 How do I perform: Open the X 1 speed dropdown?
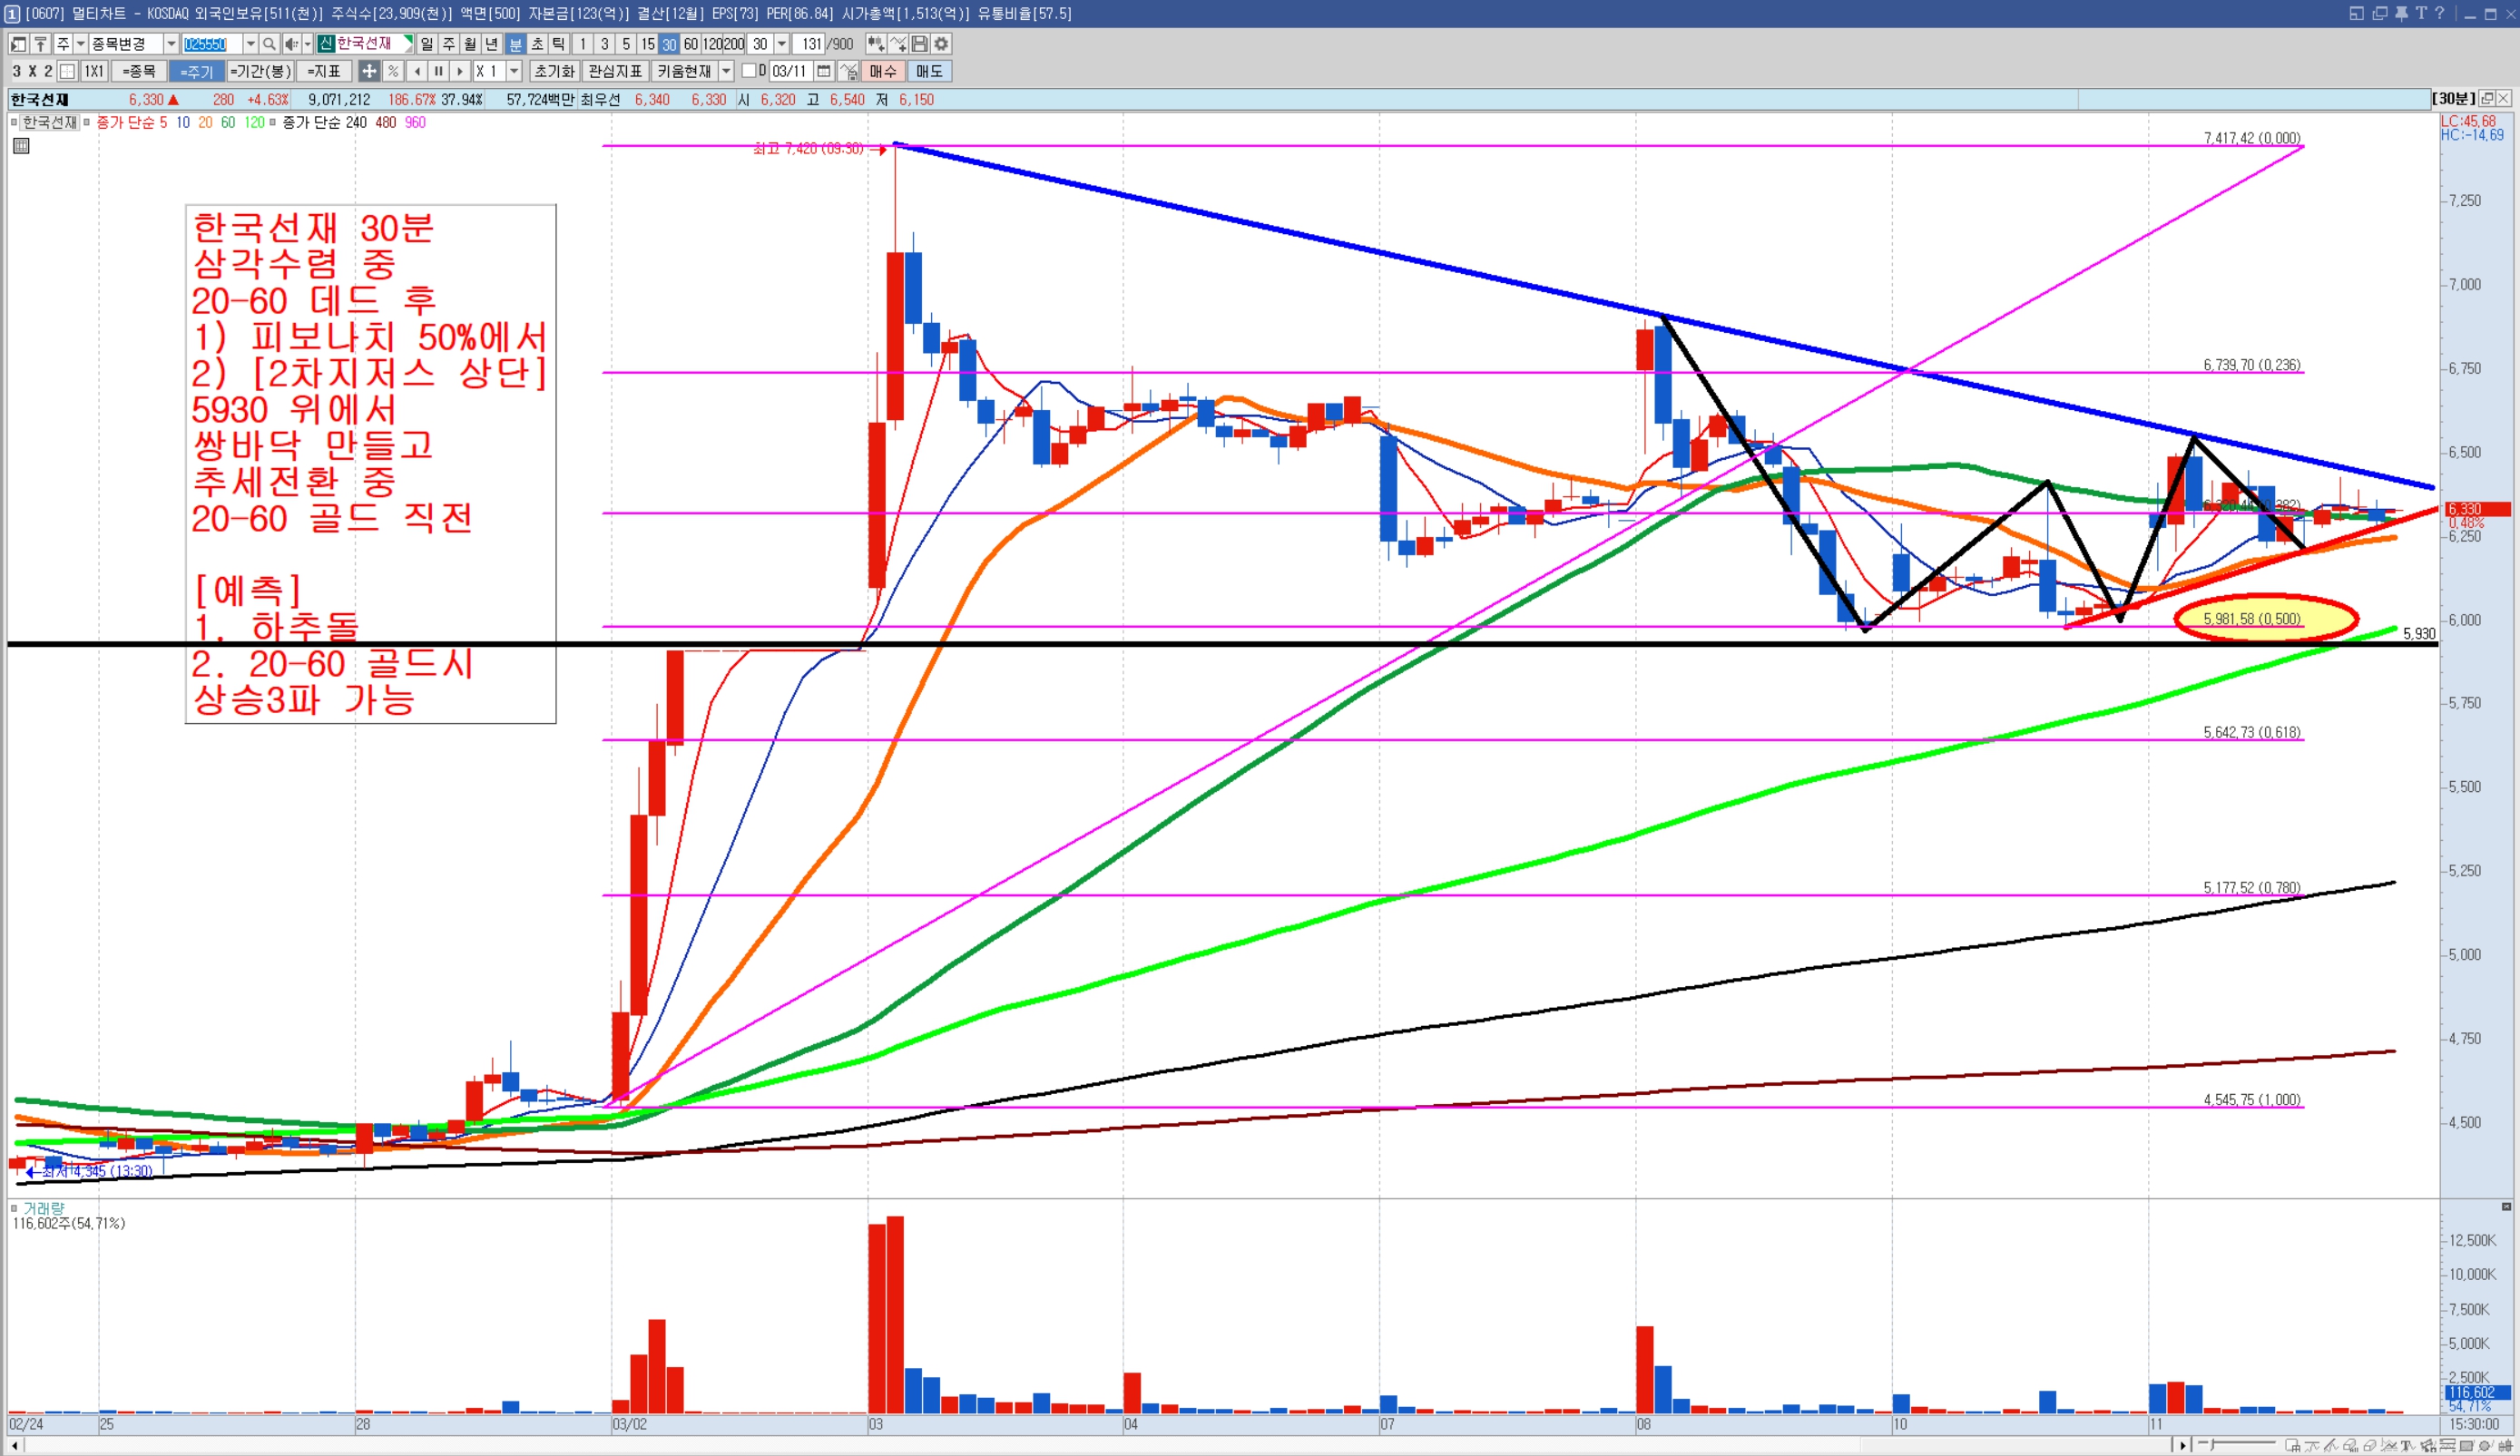514,71
